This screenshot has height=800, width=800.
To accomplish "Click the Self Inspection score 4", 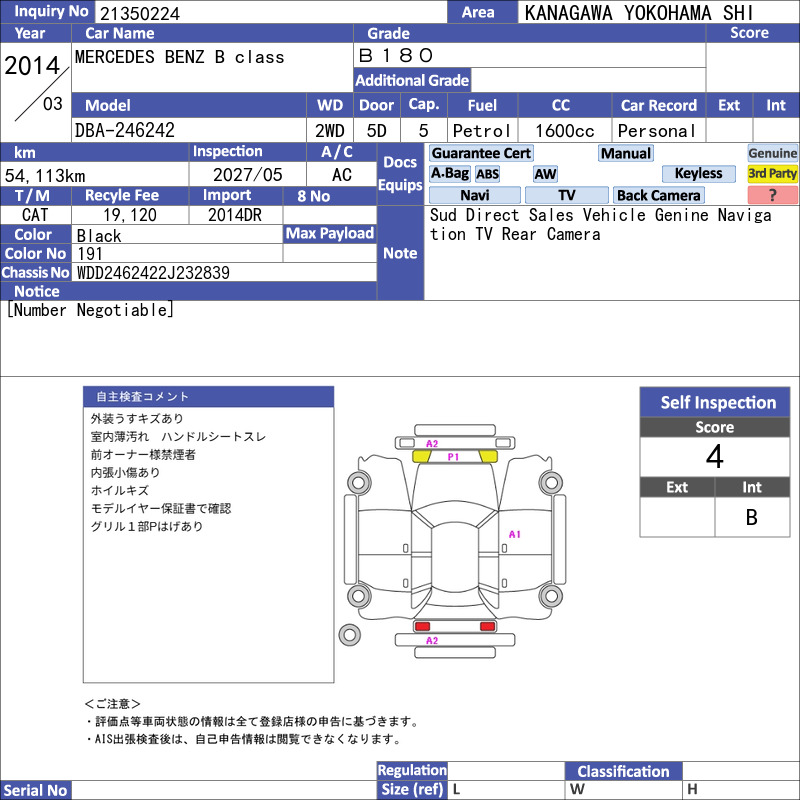I will [x=714, y=456].
